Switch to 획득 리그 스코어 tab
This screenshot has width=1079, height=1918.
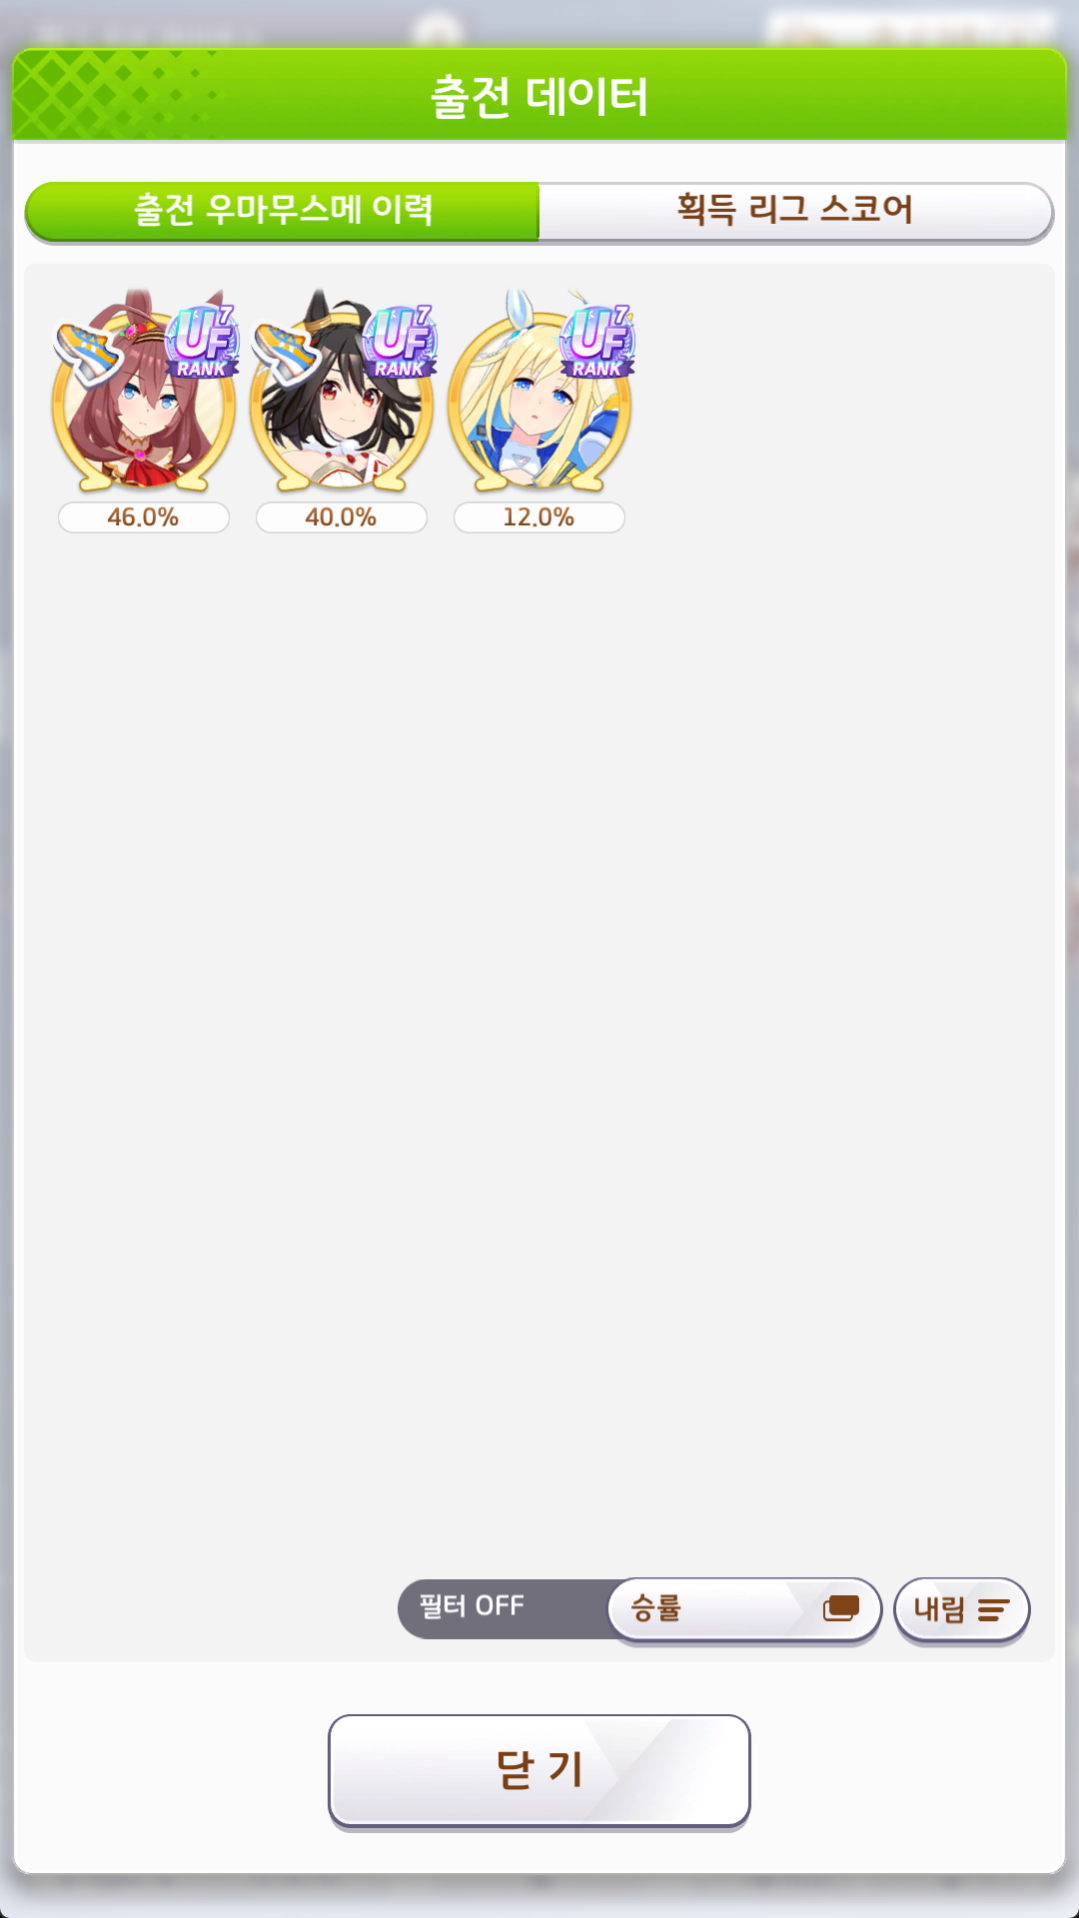click(x=795, y=211)
